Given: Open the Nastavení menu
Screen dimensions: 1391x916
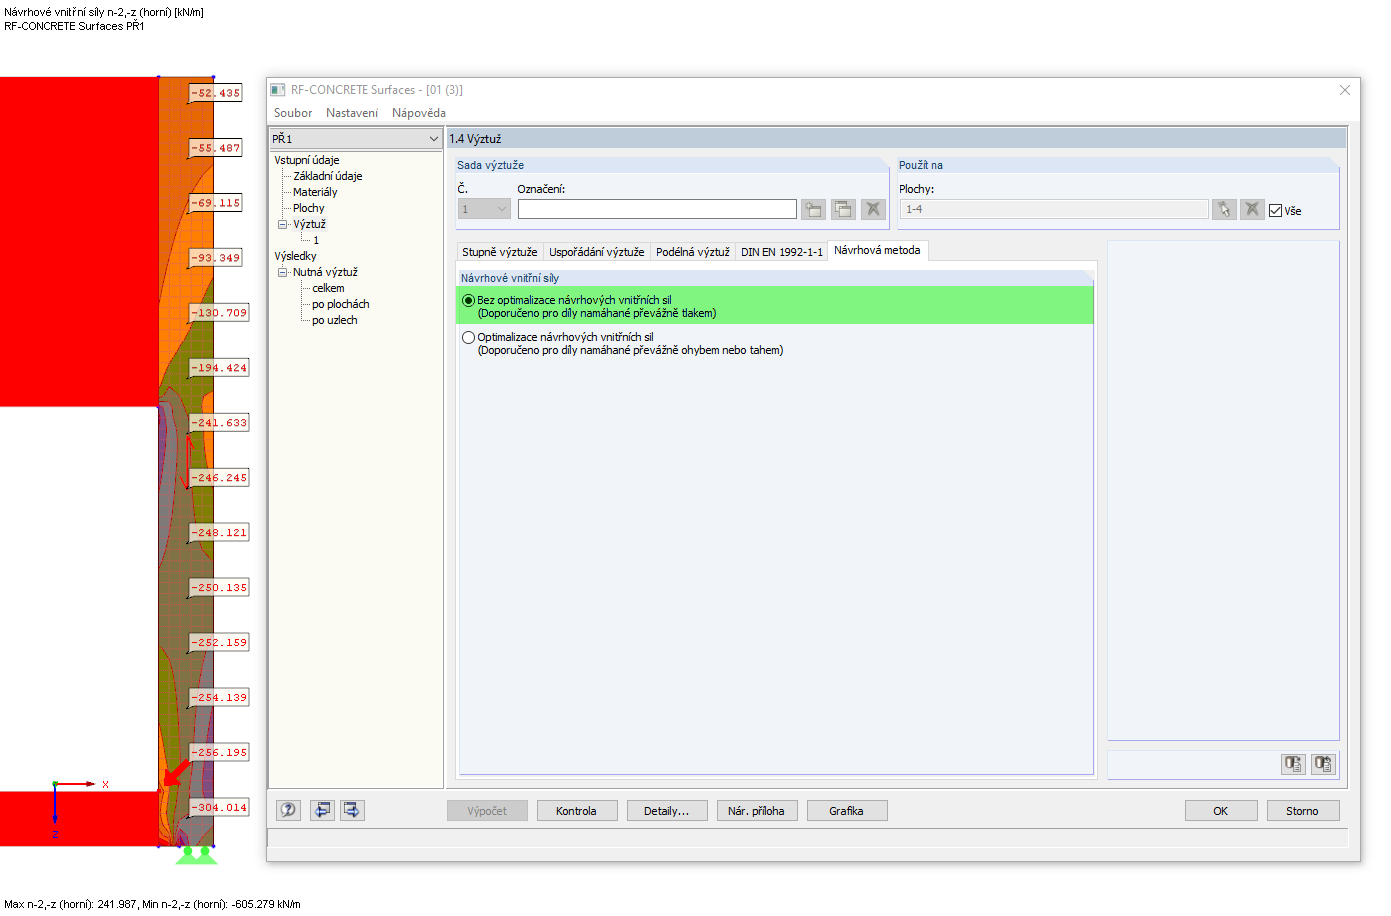Looking at the screenshot, I should coord(352,113).
